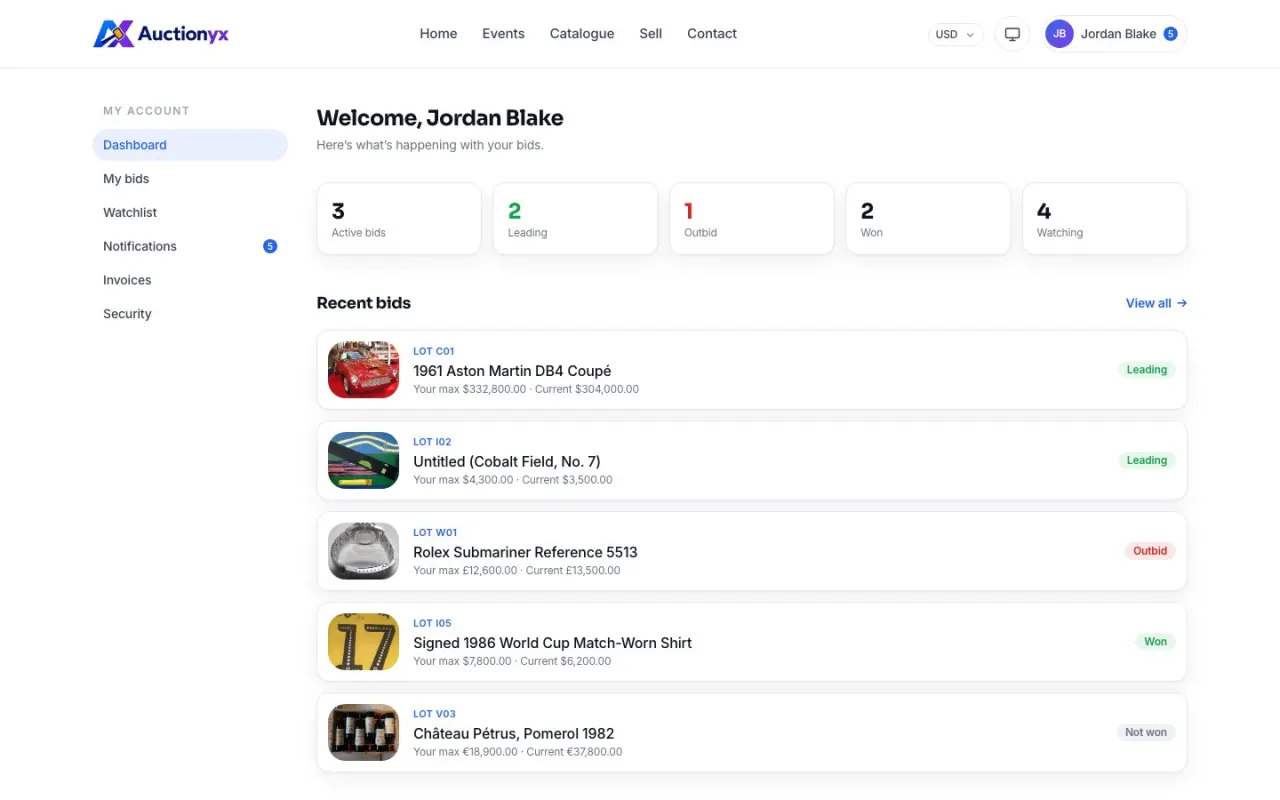Open the Aston Martin DB4 thumbnail

click(x=364, y=370)
